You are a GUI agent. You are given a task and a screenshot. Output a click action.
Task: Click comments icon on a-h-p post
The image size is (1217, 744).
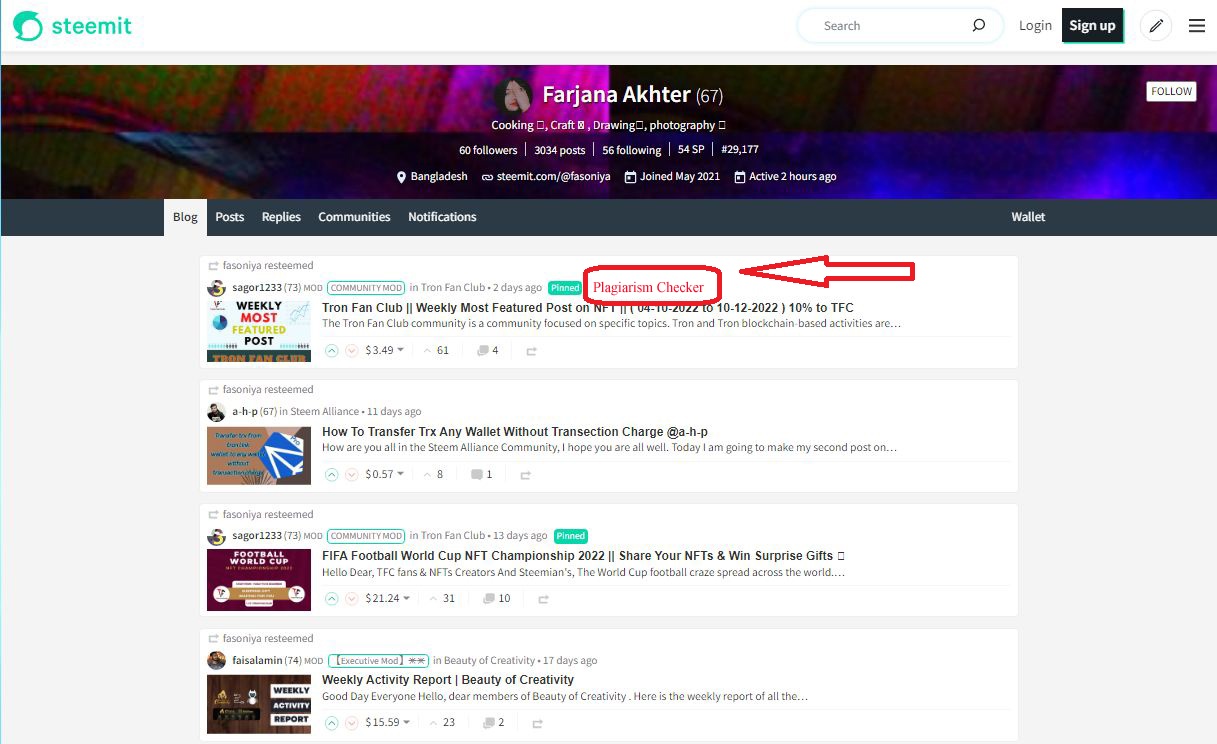pos(477,474)
